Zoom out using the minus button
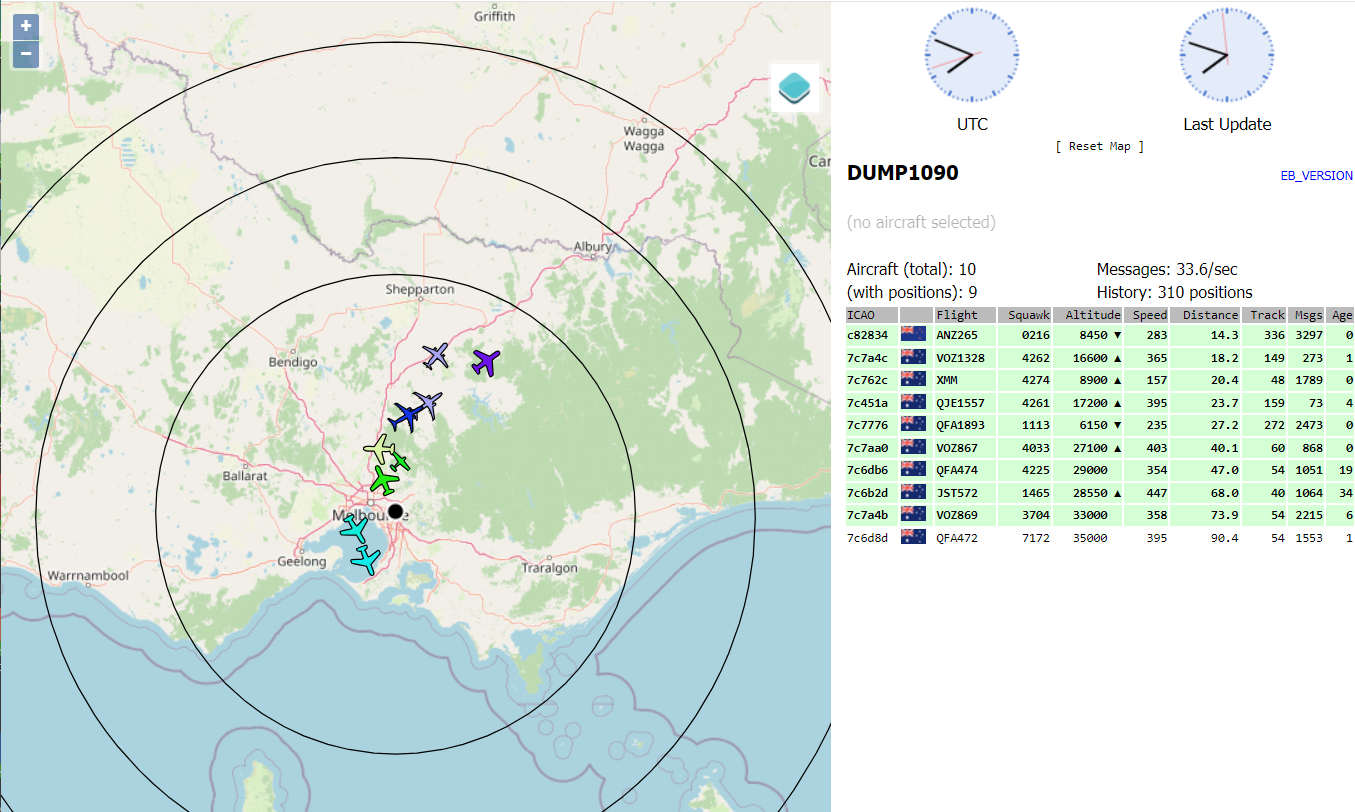The width and height of the screenshot is (1355, 812). tap(25, 53)
